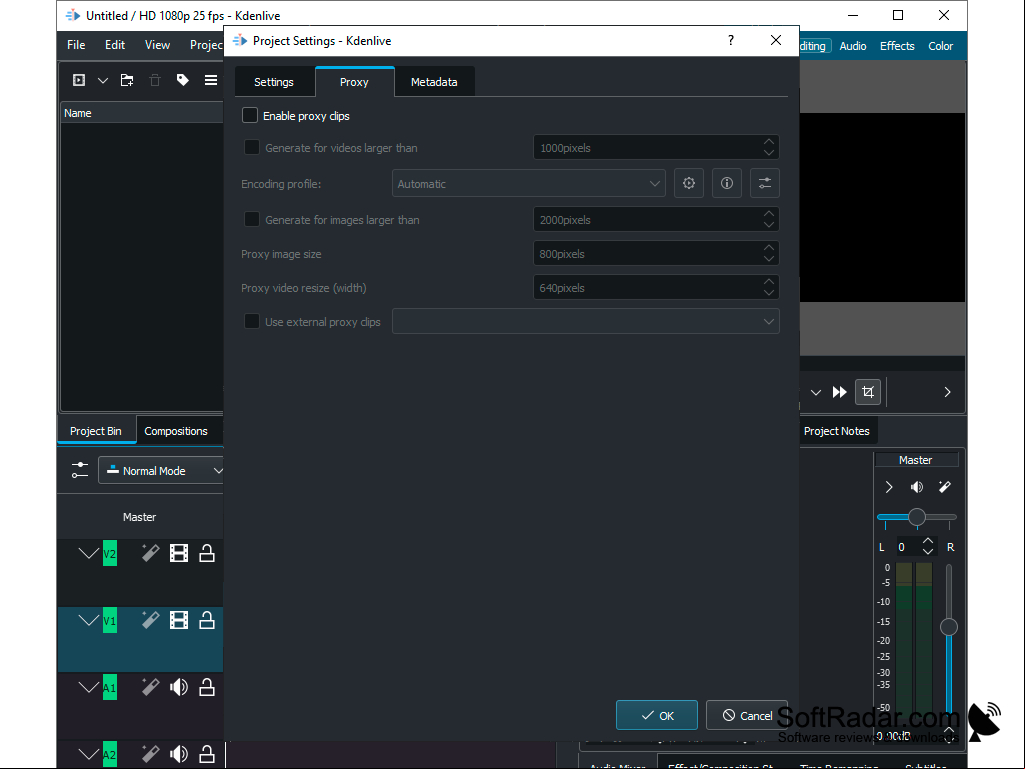Switch to Compositions tab
Screen dimensions: 1025x769
[x=176, y=431]
